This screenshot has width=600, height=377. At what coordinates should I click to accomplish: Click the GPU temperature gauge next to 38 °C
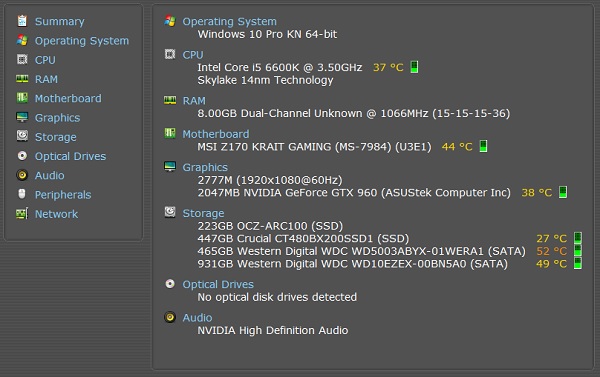[x=563, y=192]
